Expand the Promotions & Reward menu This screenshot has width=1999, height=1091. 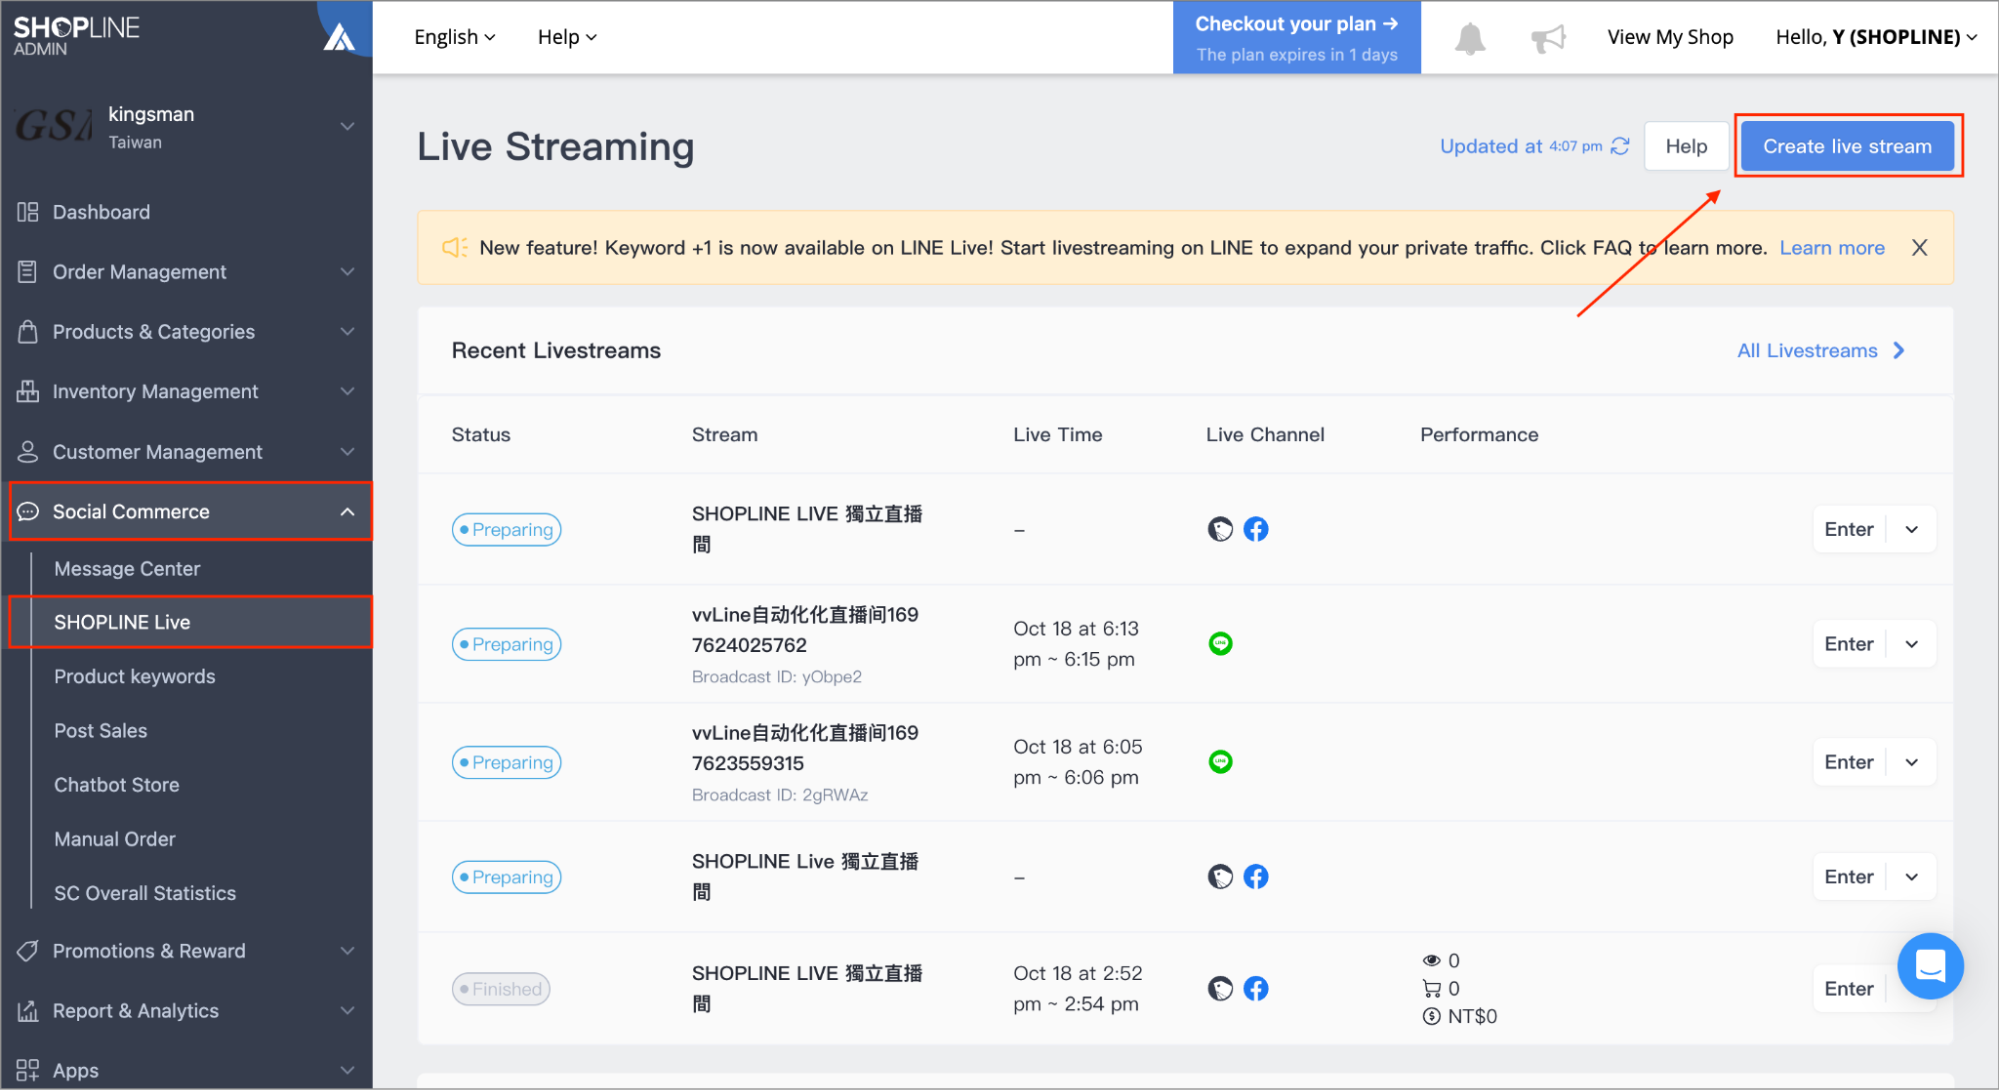click(x=347, y=951)
